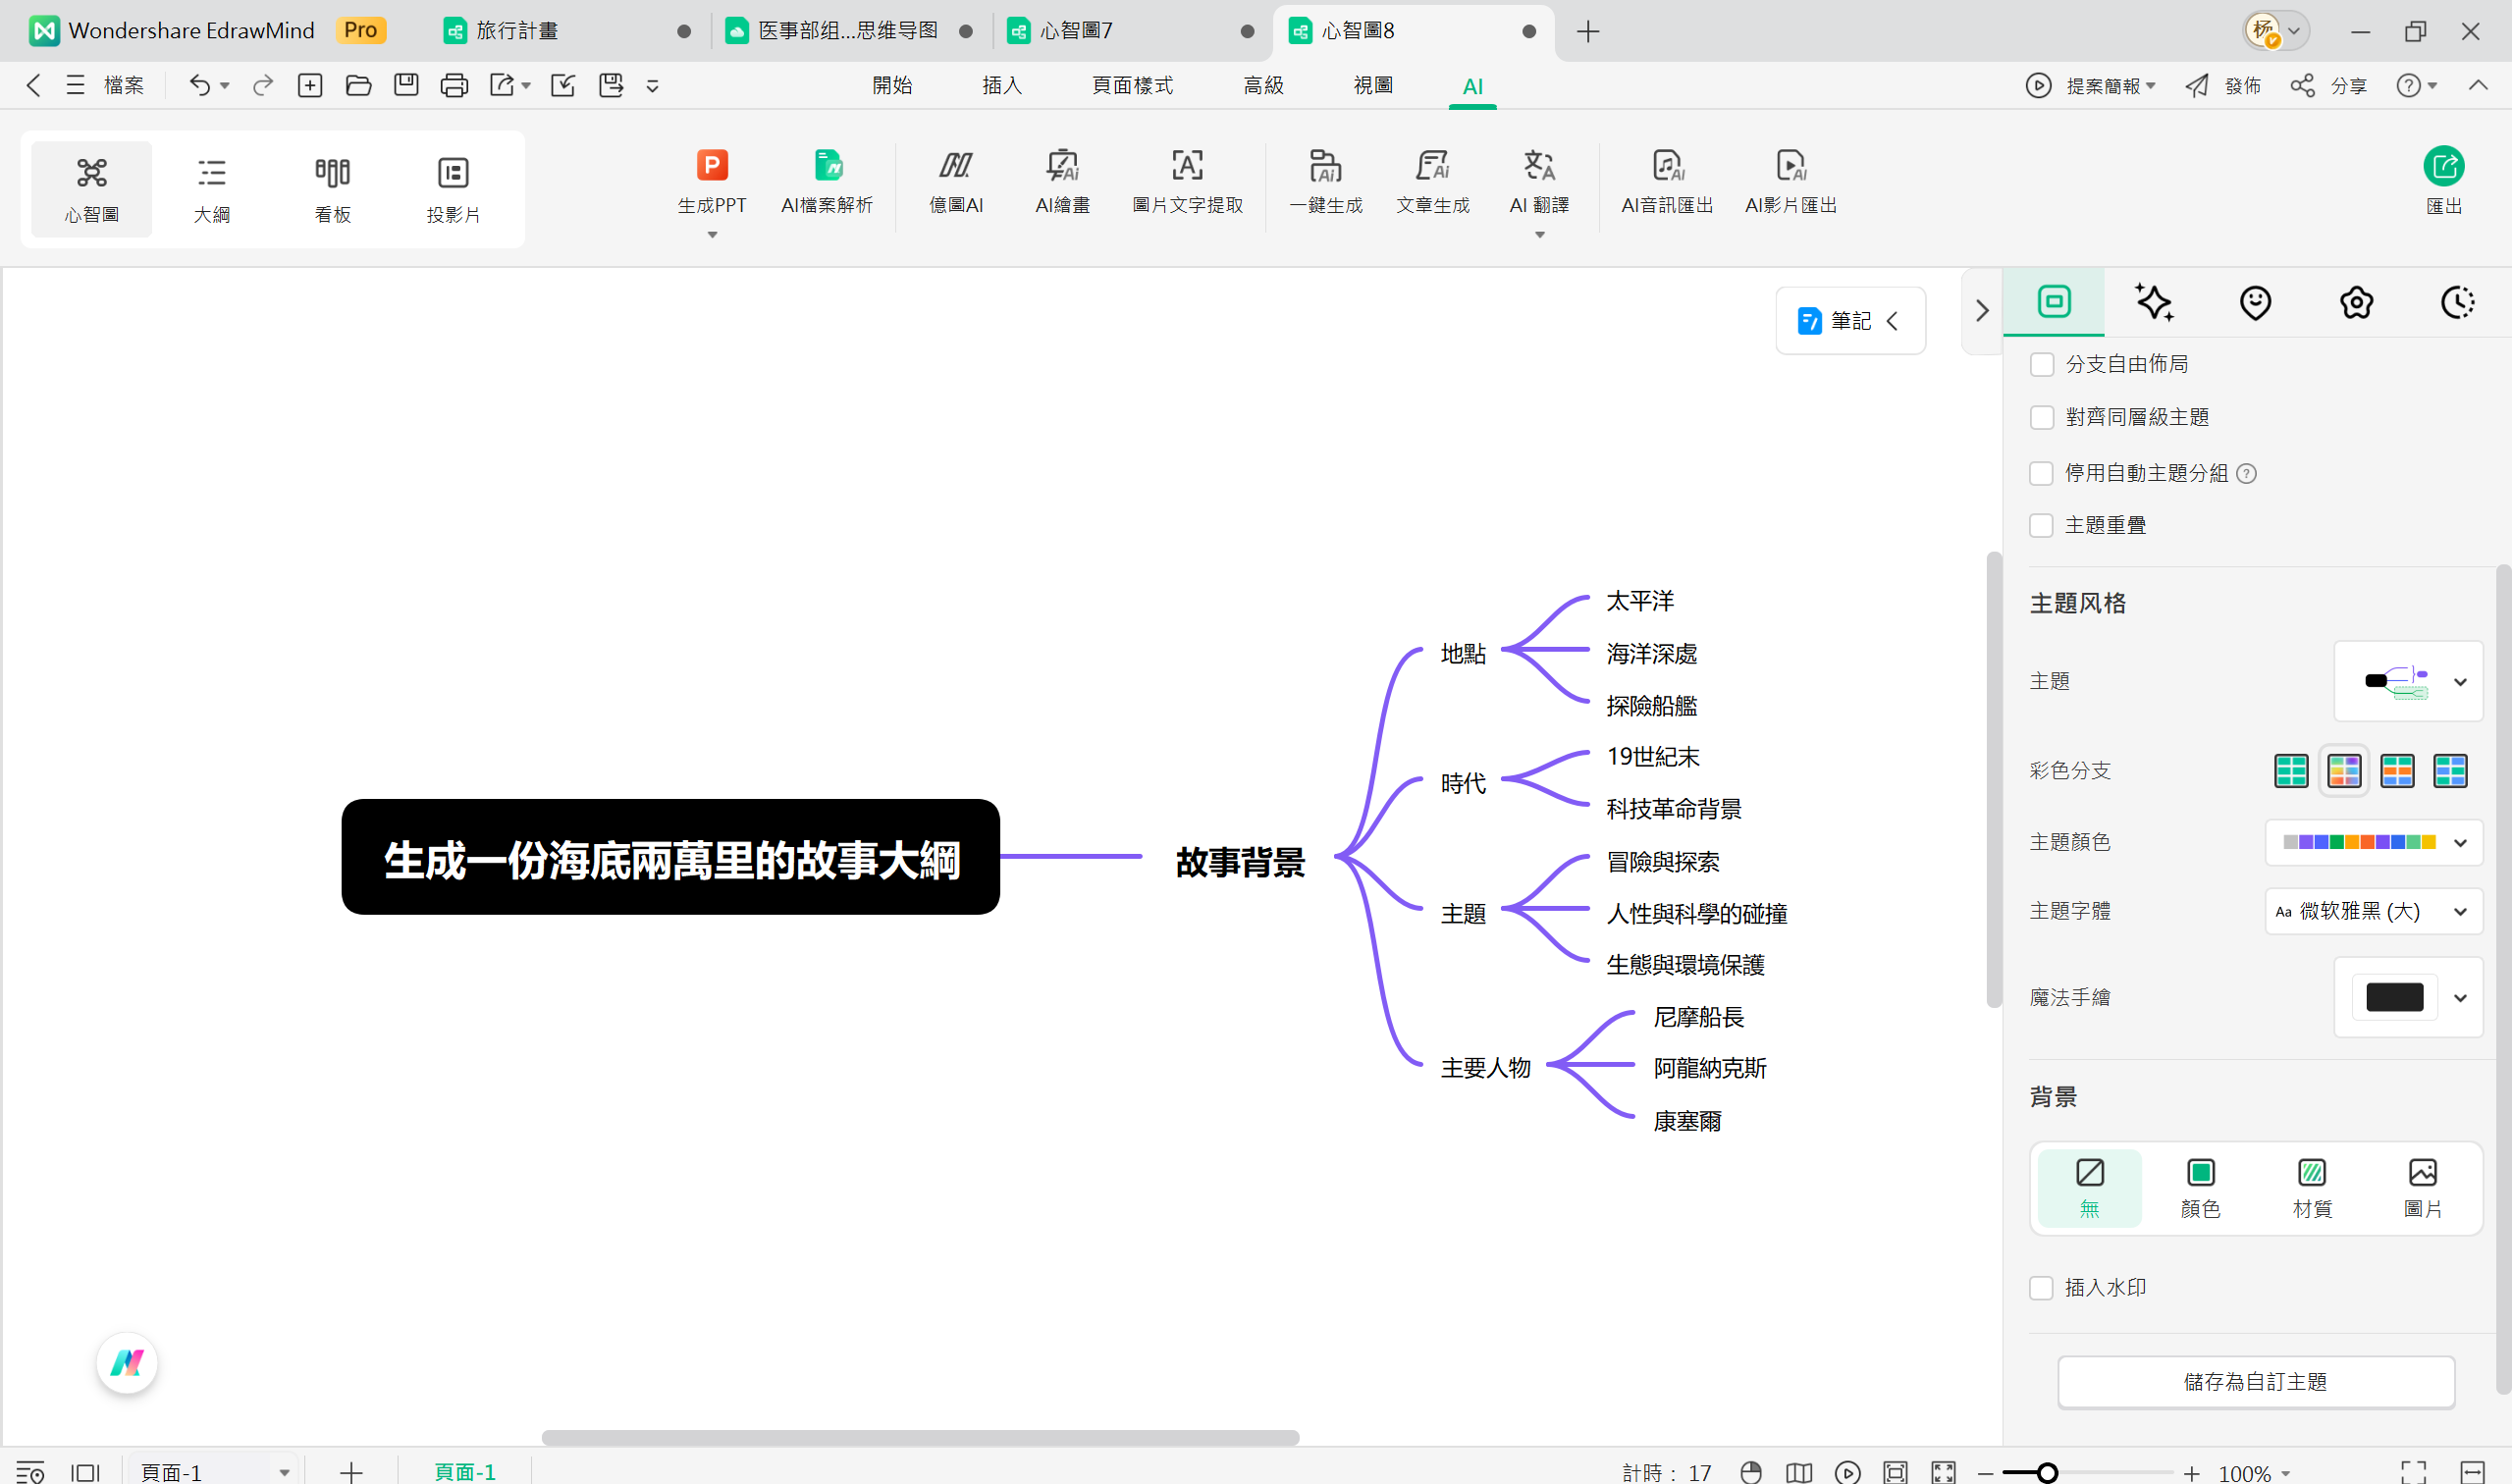
Task: Open the 心智圖7 document tab
Action: tap(1077, 30)
